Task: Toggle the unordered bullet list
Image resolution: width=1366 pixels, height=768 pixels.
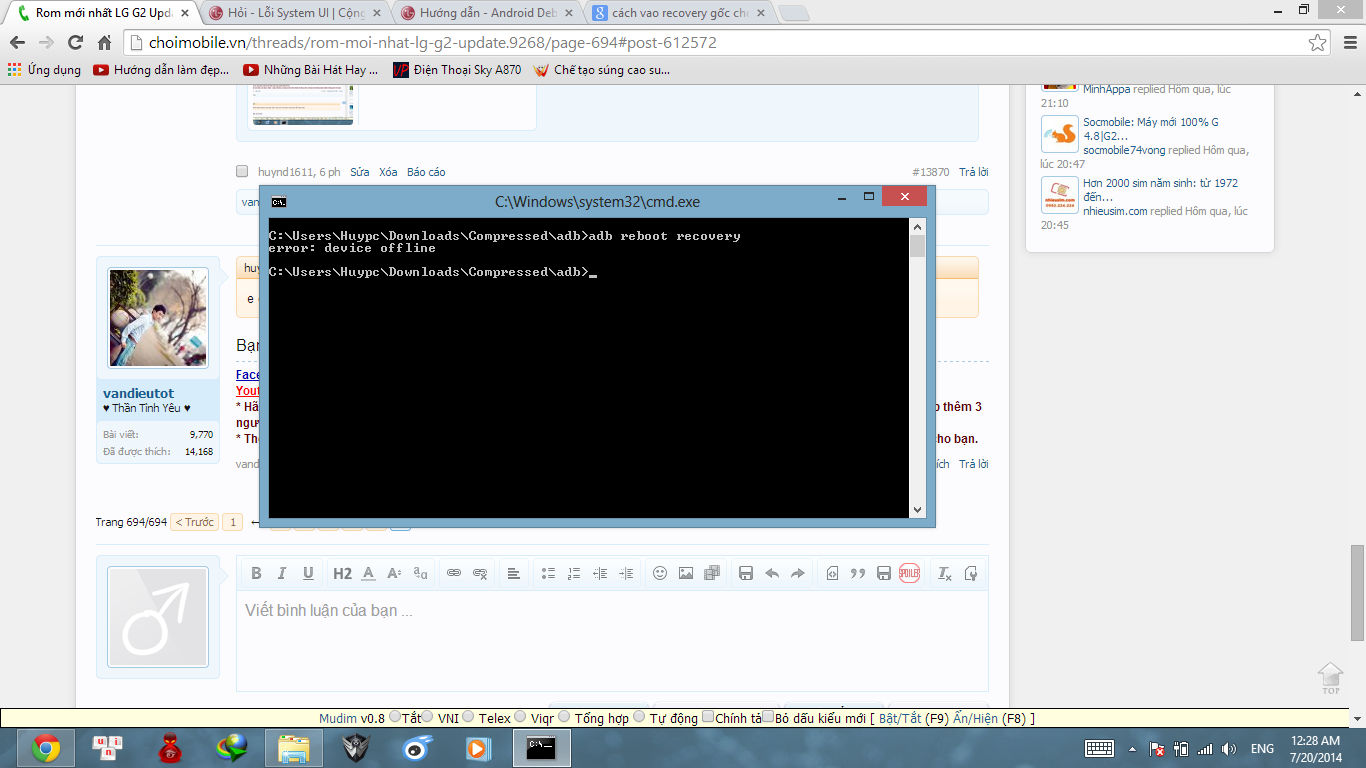Action: [x=548, y=573]
